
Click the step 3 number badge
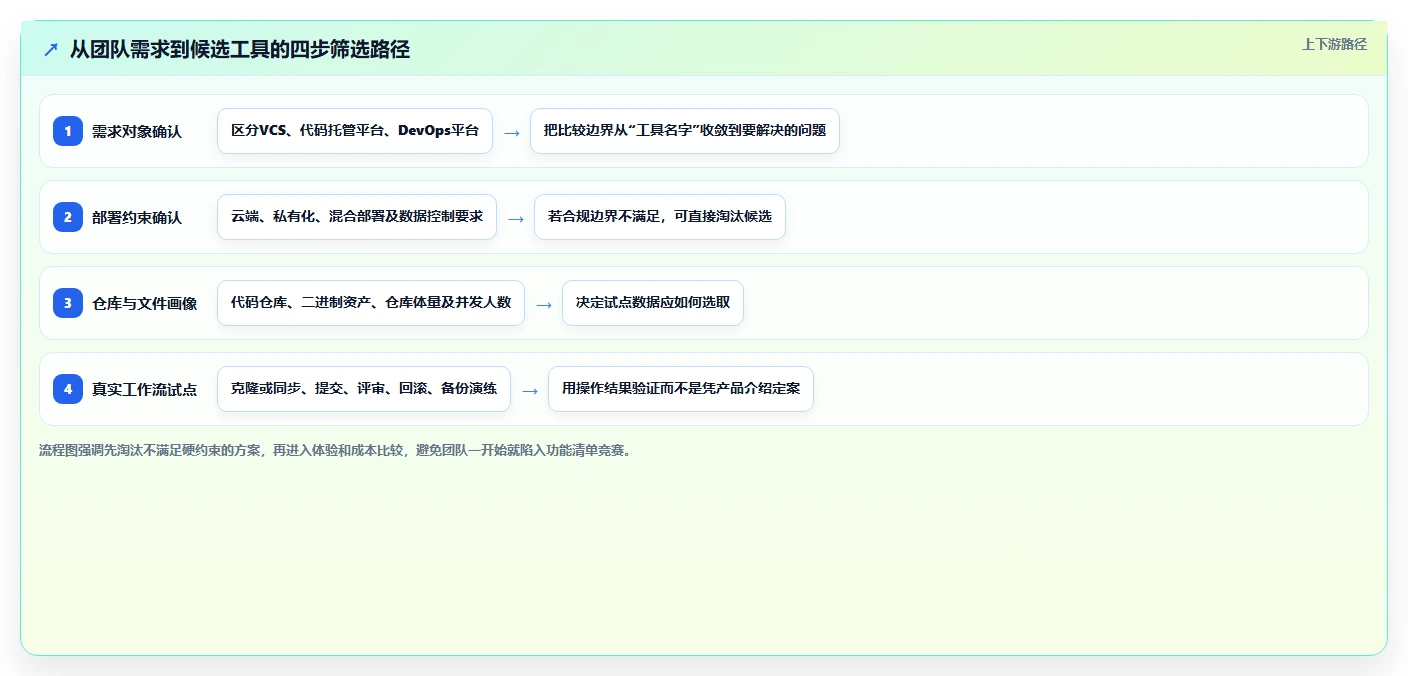click(x=68, y=303)
